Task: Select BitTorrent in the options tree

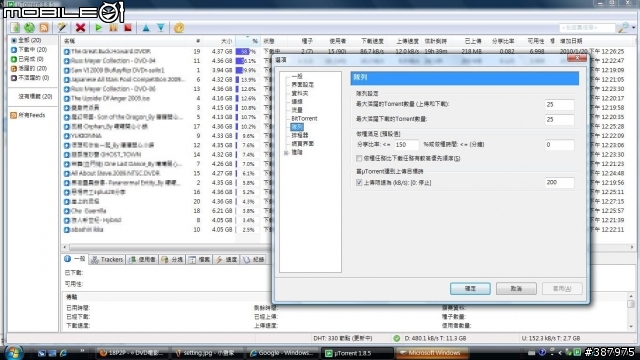Action: click(x=304, y=119)
